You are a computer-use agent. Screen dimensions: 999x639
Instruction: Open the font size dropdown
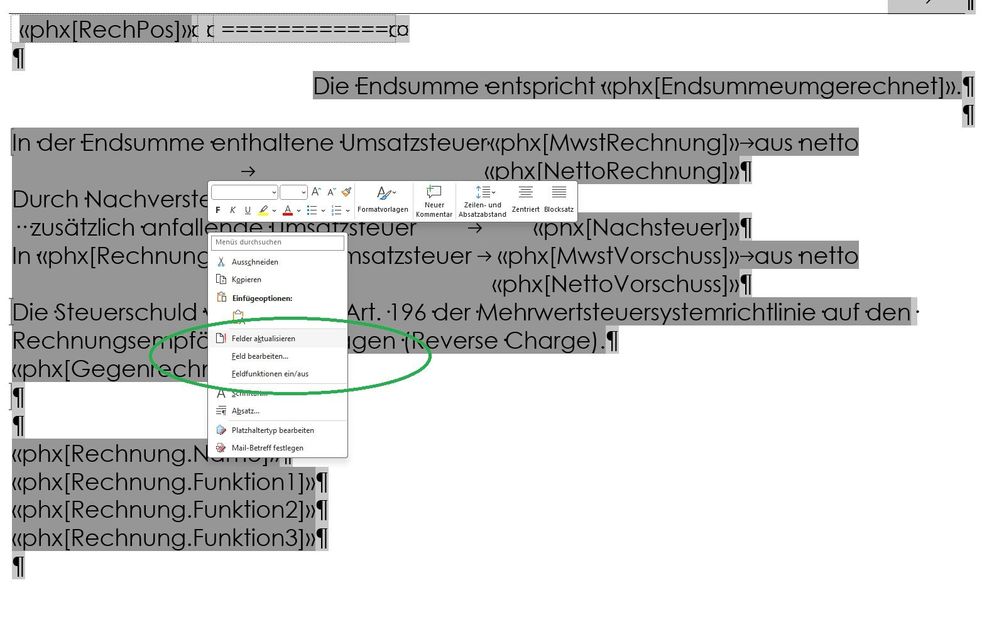tap(293, 191)
